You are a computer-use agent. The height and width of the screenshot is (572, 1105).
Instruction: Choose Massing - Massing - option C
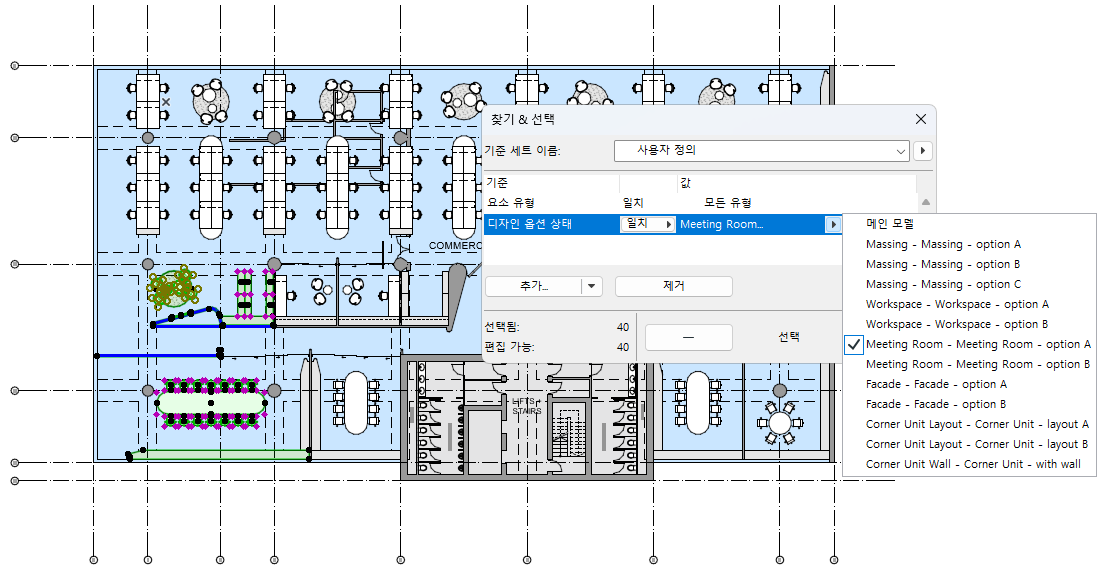[x=969, y=285]
